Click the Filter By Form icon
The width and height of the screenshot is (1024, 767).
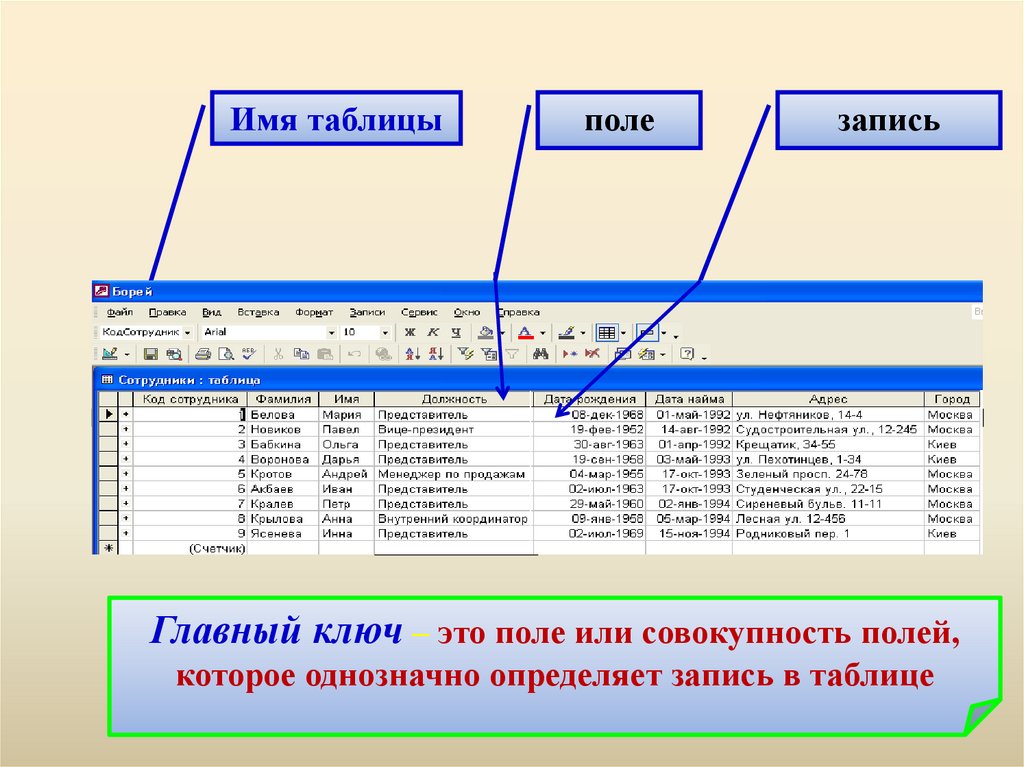(488, 354)
